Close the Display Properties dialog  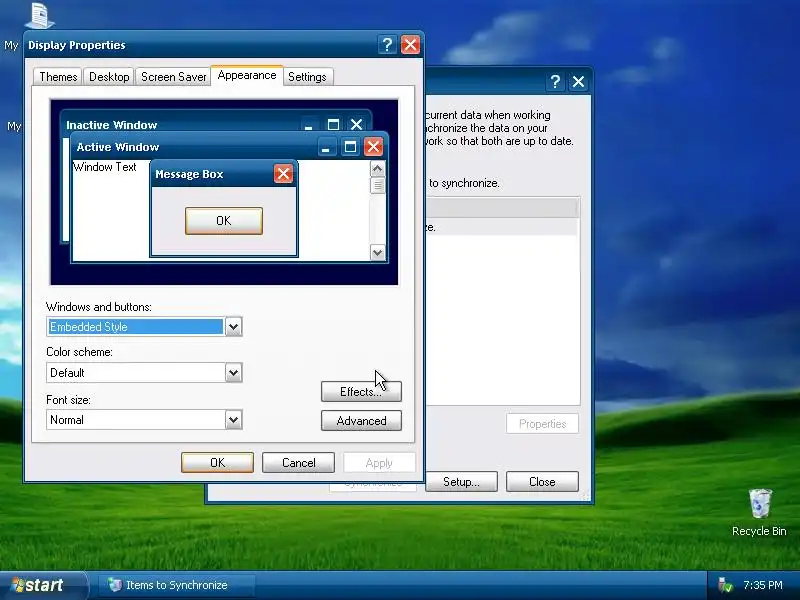click(x=410, y=45)
